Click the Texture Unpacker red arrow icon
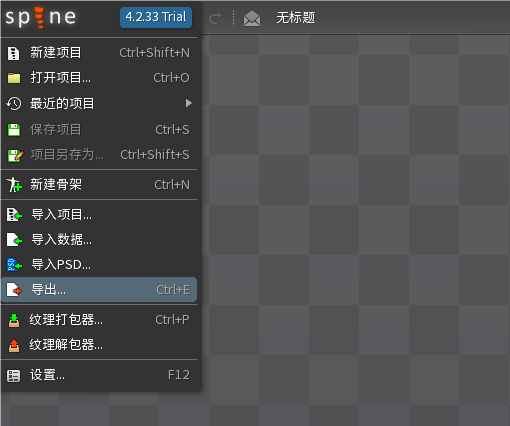510x426 pixels. coord(14,345)
